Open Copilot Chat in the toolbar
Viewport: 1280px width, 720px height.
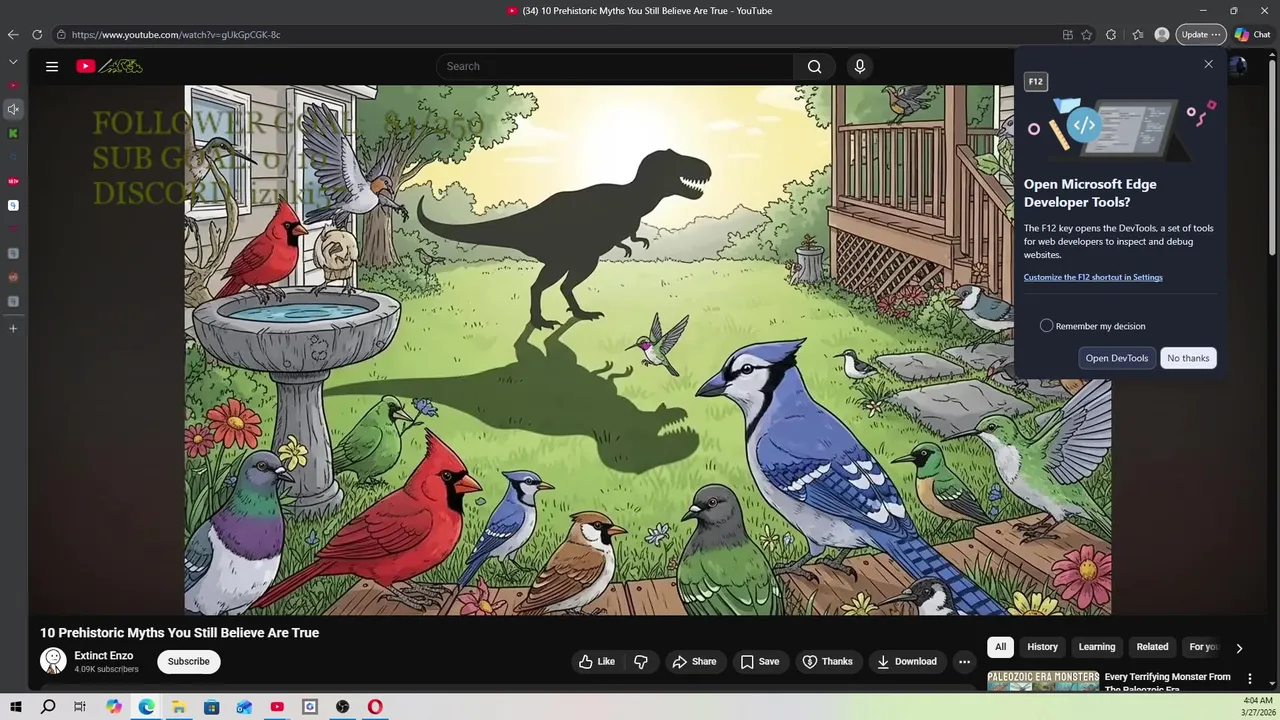(1252, 34)
